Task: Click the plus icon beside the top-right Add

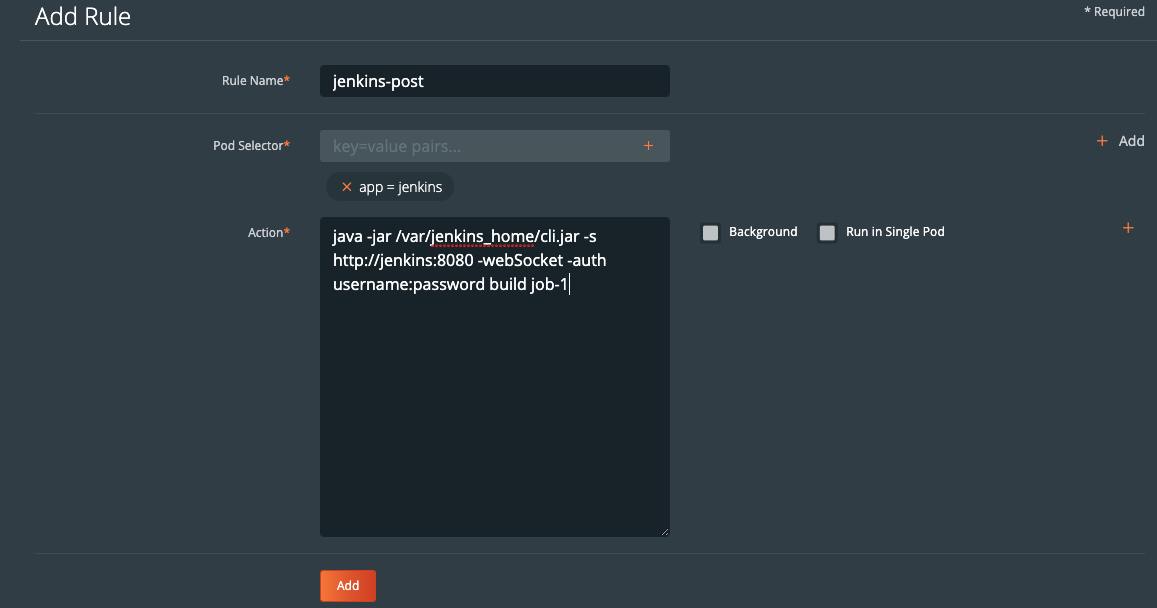Action: click(1102, 141)
